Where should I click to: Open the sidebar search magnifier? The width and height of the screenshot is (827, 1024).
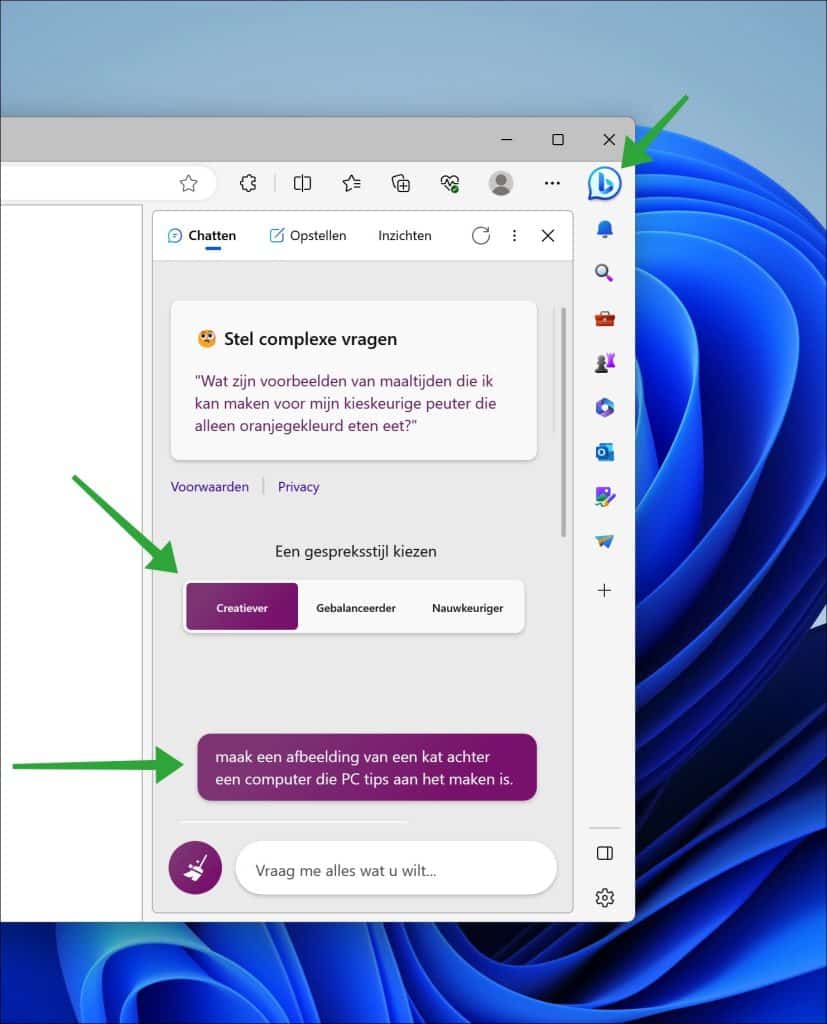604,272
